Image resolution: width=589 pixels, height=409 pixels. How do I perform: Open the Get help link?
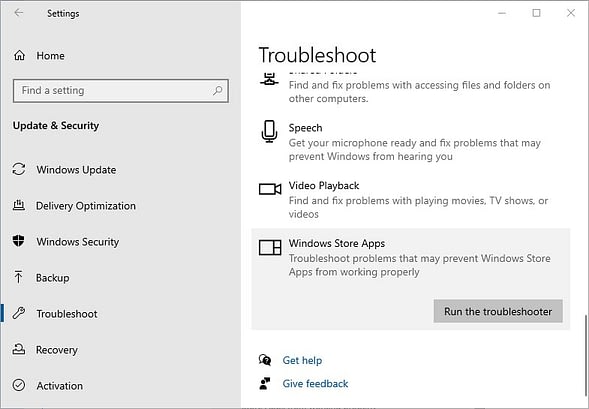tap(302, 361)
